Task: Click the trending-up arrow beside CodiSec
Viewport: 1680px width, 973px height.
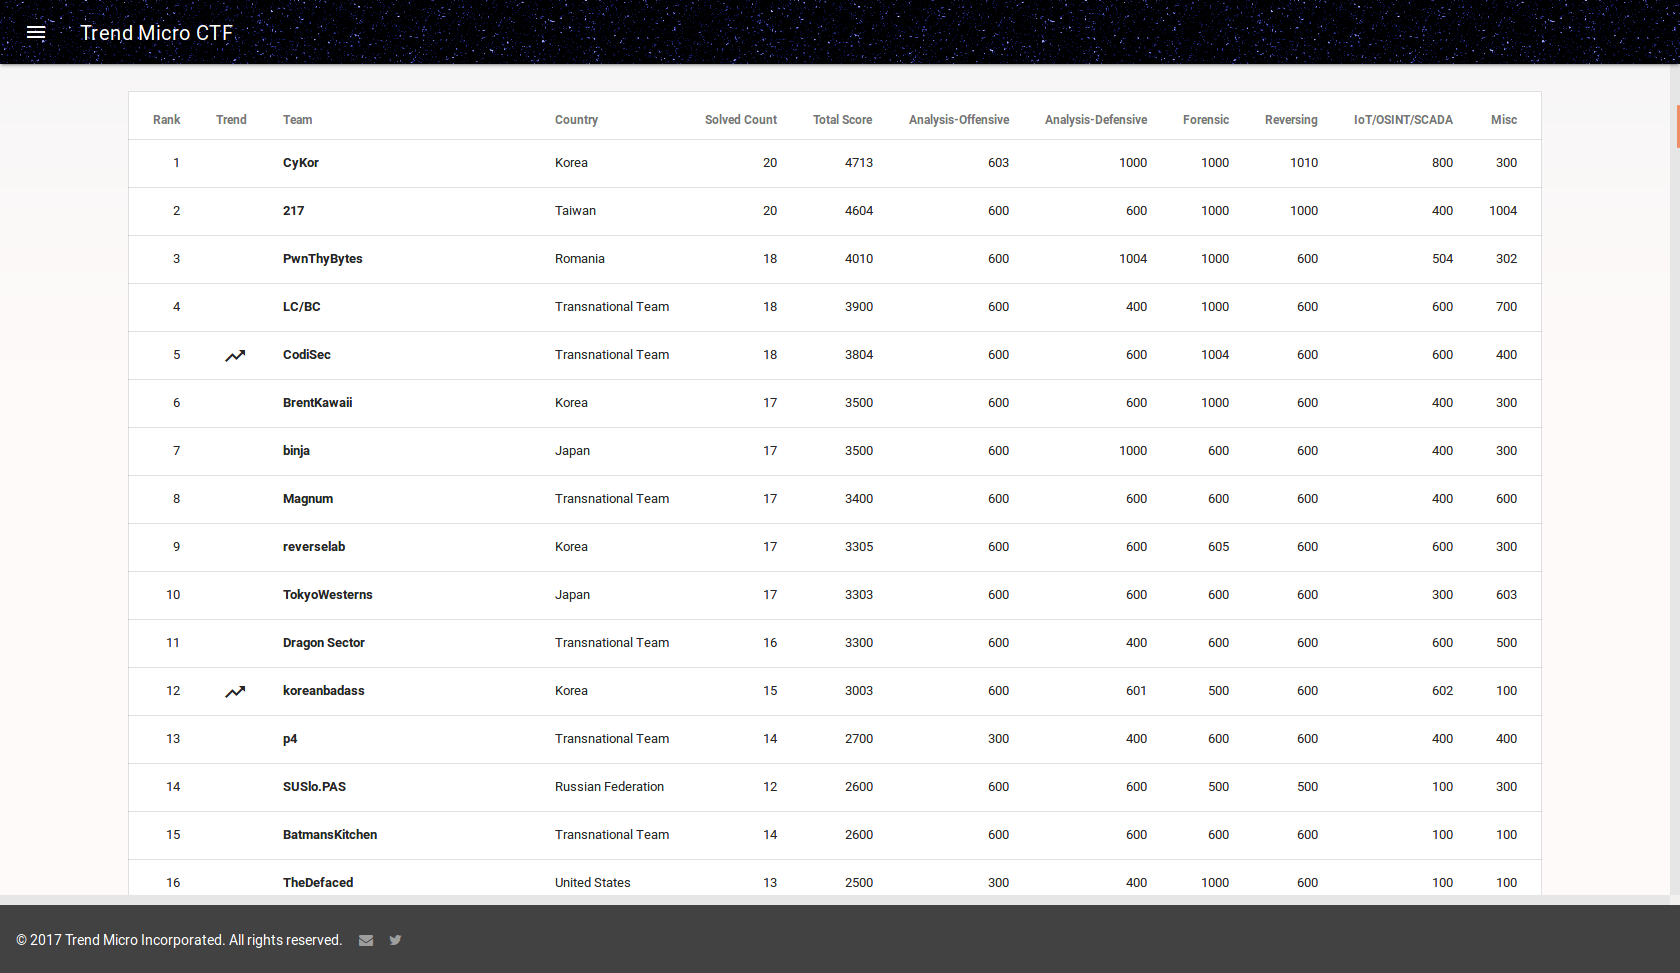Action: tap(235, 355)
